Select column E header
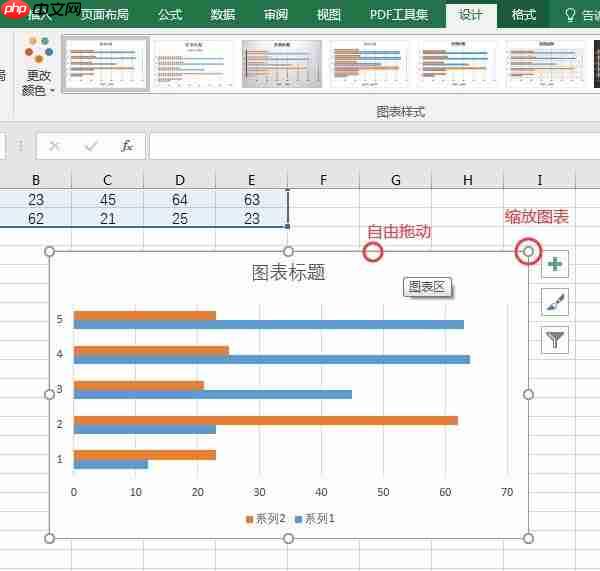This screenshot has width=600, height=571. tap(251, 179)
